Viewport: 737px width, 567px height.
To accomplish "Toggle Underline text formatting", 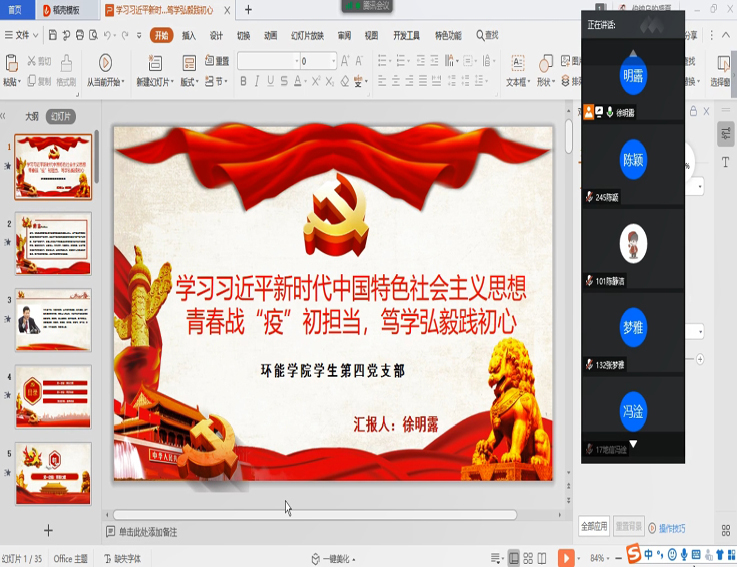I will click(x=273, y=81).
